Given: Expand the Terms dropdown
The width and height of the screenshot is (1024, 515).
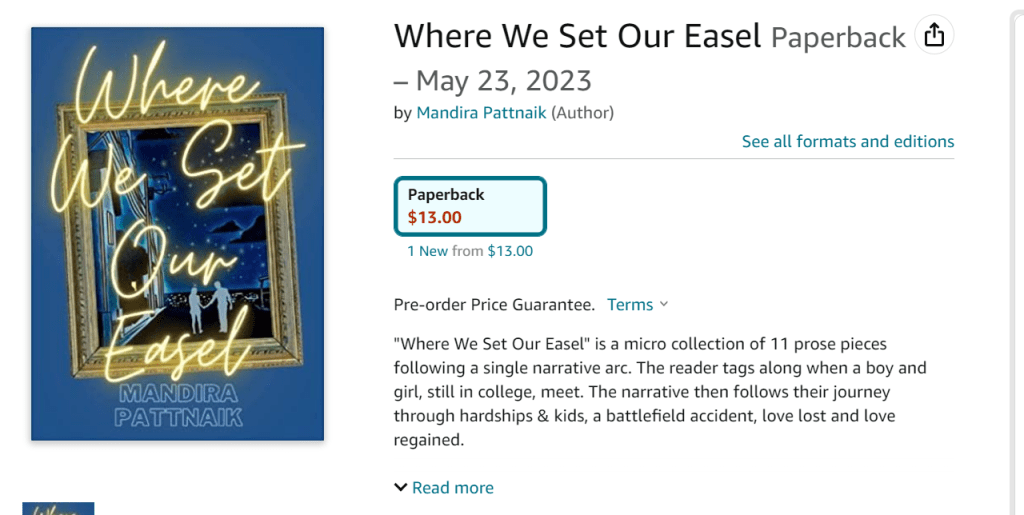Looking at the screenshot, I should tap(630, 305).
